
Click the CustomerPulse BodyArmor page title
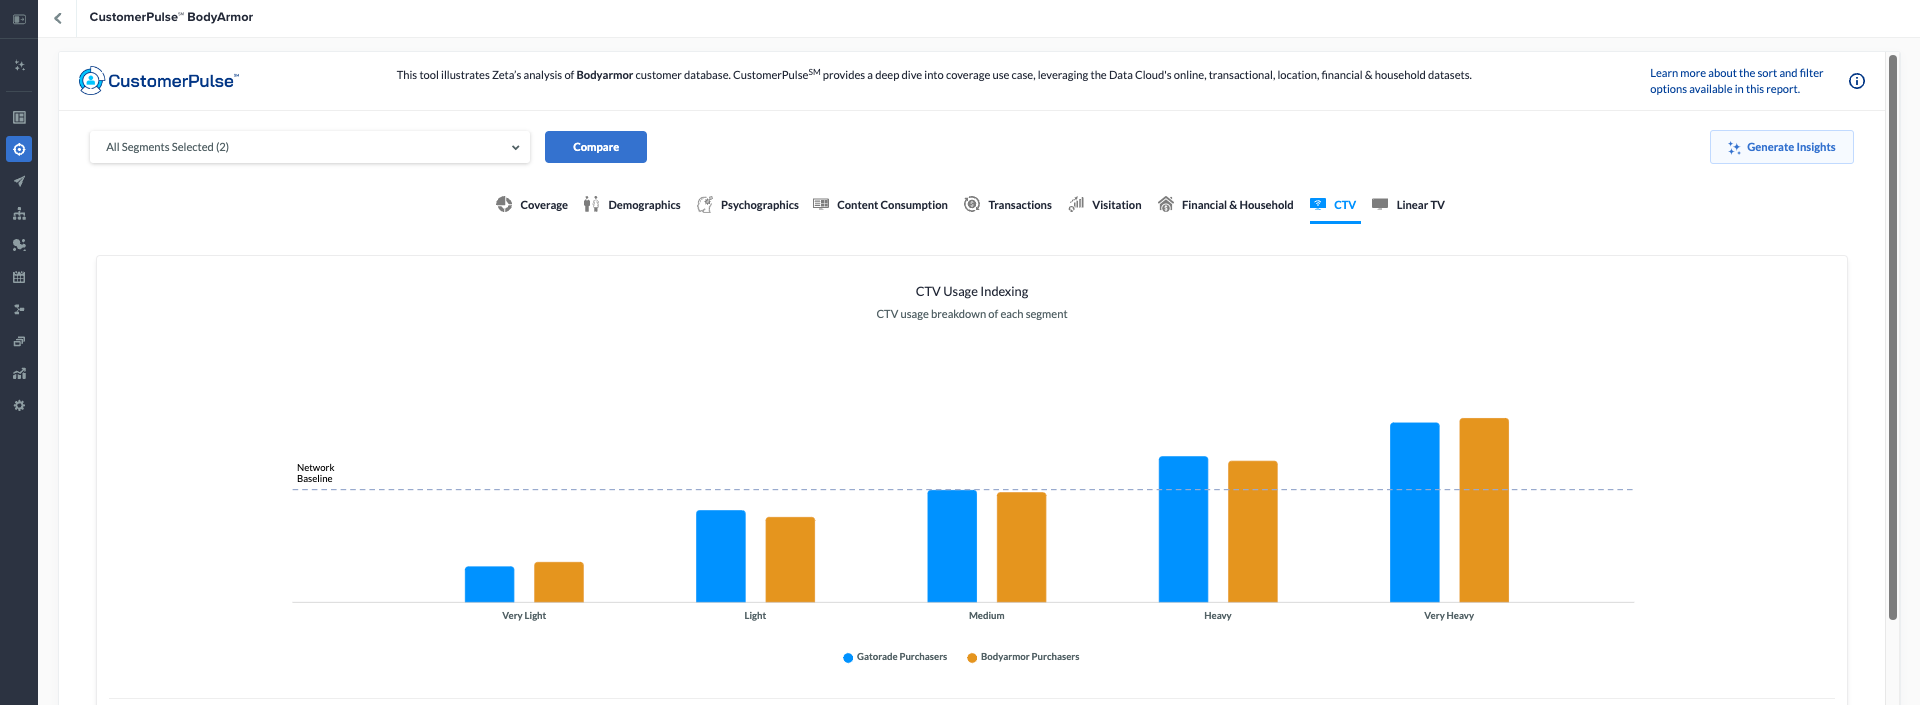(171, 17)
